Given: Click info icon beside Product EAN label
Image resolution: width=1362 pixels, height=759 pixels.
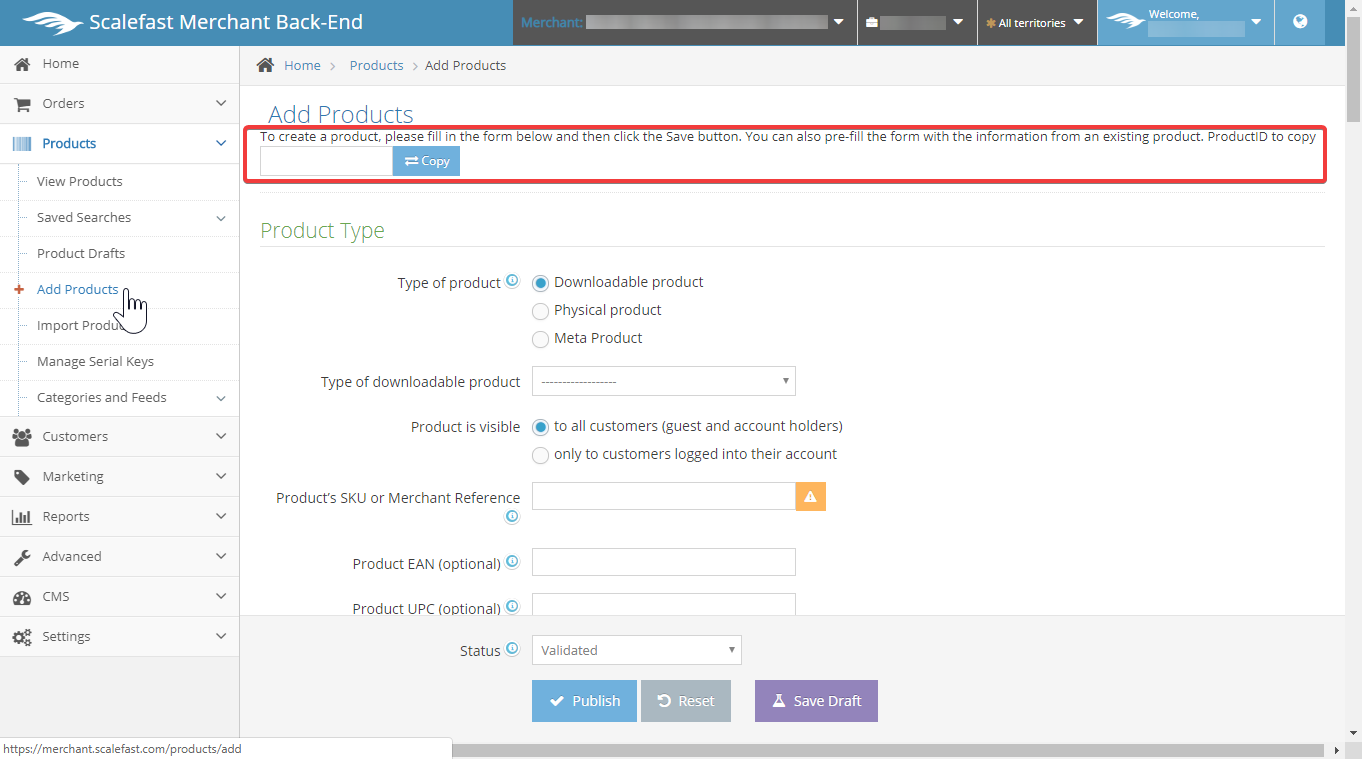Looking at the screenshot, I should pos(512,563).
